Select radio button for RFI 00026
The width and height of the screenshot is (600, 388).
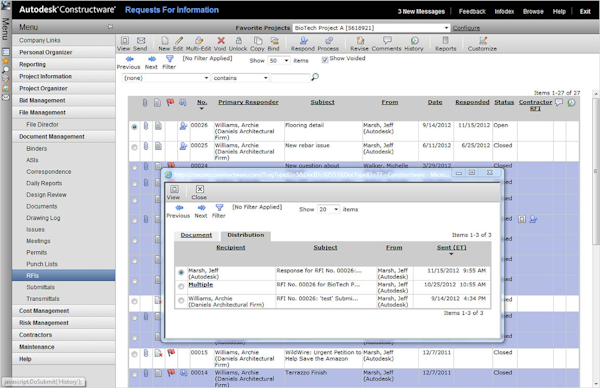coord(134,127)
